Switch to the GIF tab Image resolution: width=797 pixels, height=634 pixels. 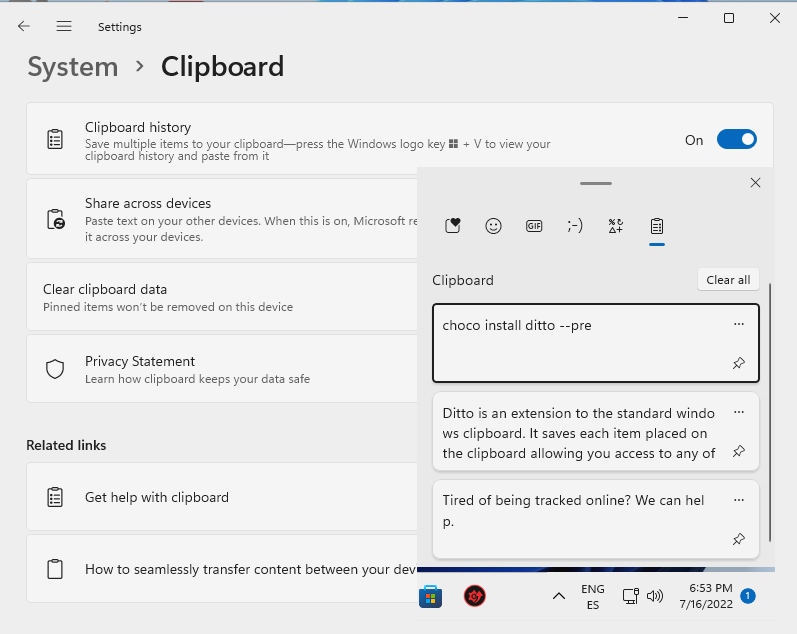pyautogui.click(x=534, y=226)
